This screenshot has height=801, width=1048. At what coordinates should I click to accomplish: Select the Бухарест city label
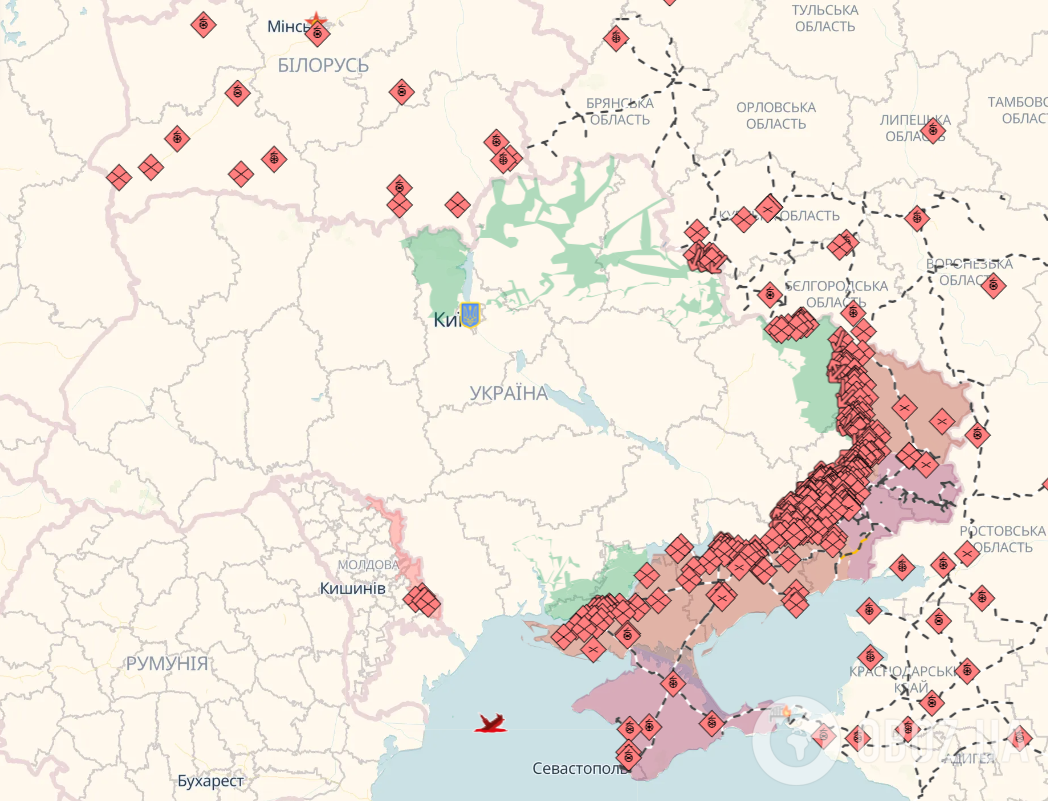pos(210,780)
